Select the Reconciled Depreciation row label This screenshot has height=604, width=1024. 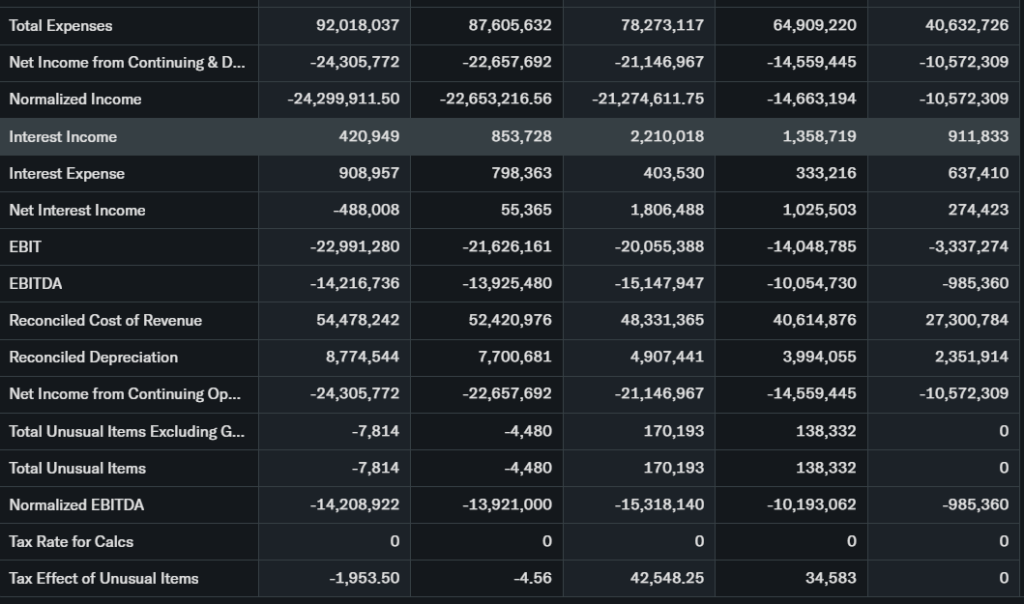point(93,357)
